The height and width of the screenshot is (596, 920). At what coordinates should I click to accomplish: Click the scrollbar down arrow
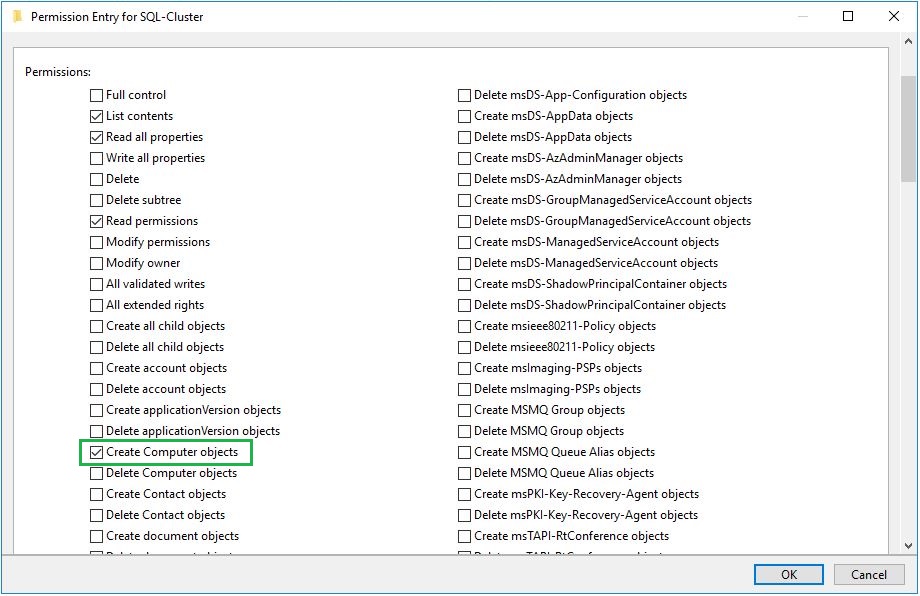(908, 546)
